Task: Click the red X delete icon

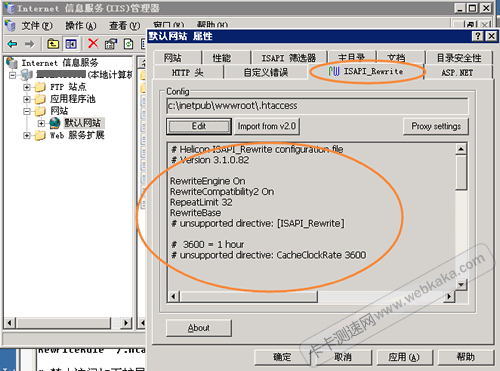Action: [x=93, y=43]
